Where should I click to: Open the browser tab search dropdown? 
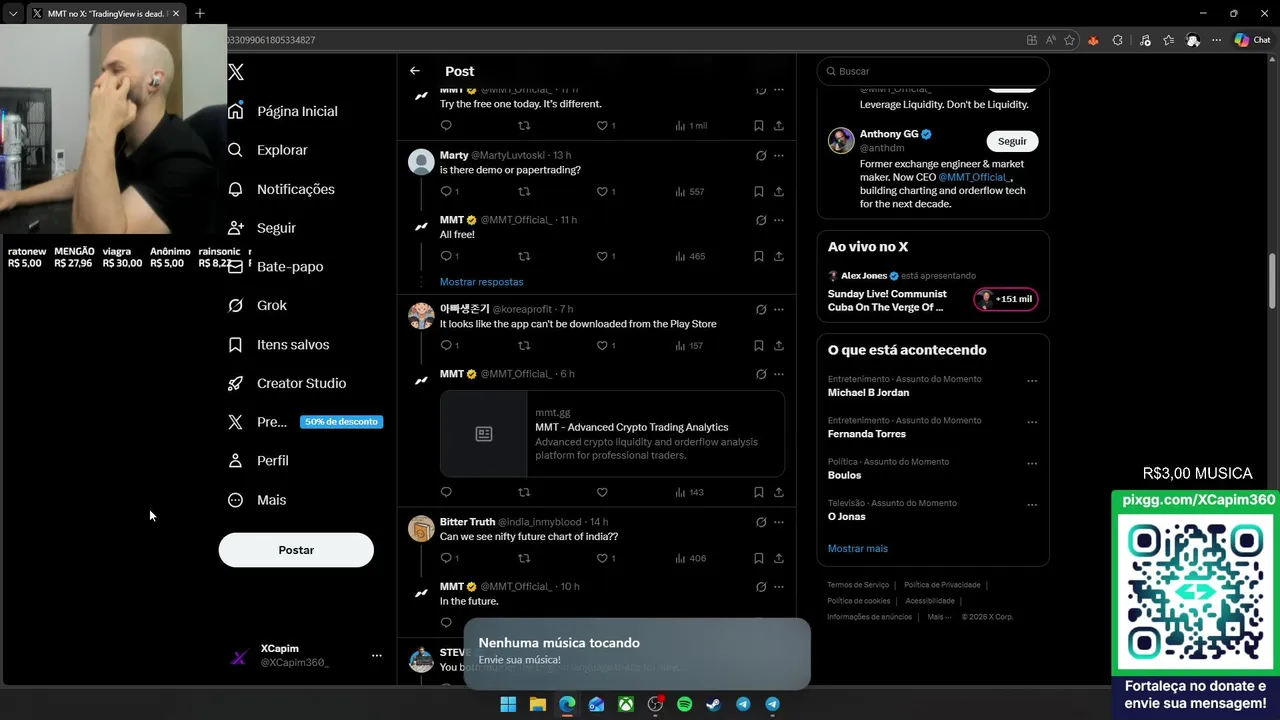(13, 13)
